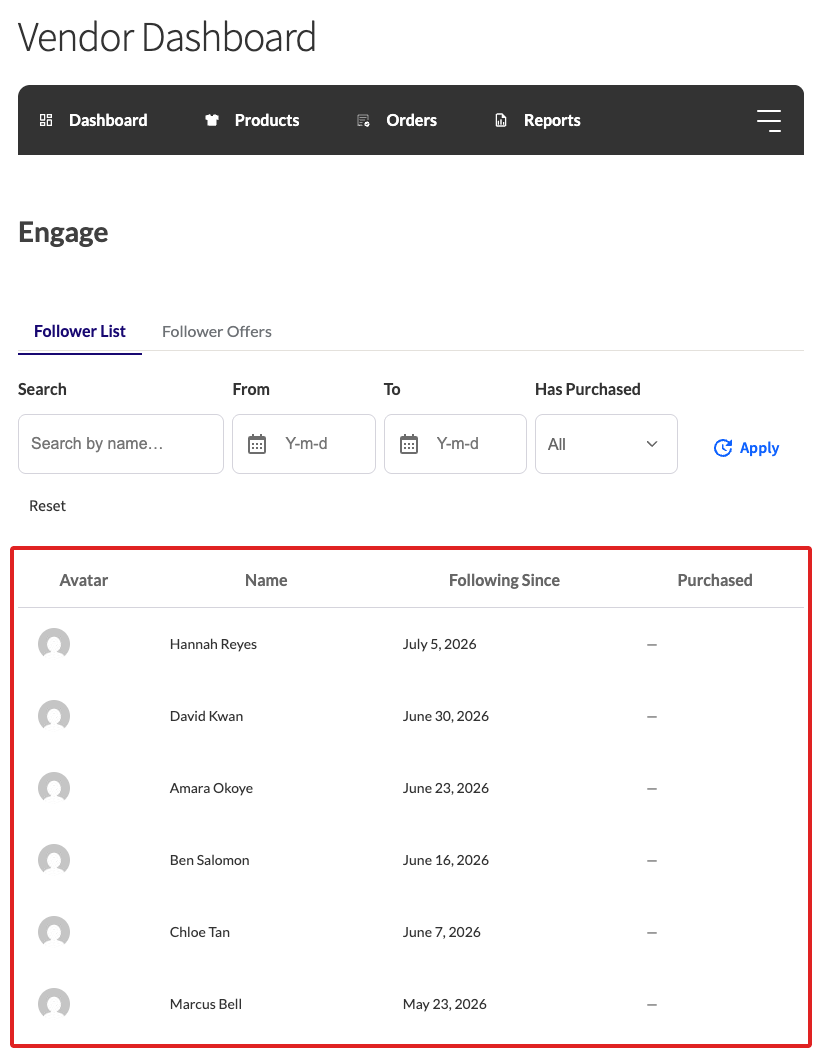This screenshot has height=1058, width=820.
Task: Select the name Ben Salomon
Action: click(x=209, y=860)
